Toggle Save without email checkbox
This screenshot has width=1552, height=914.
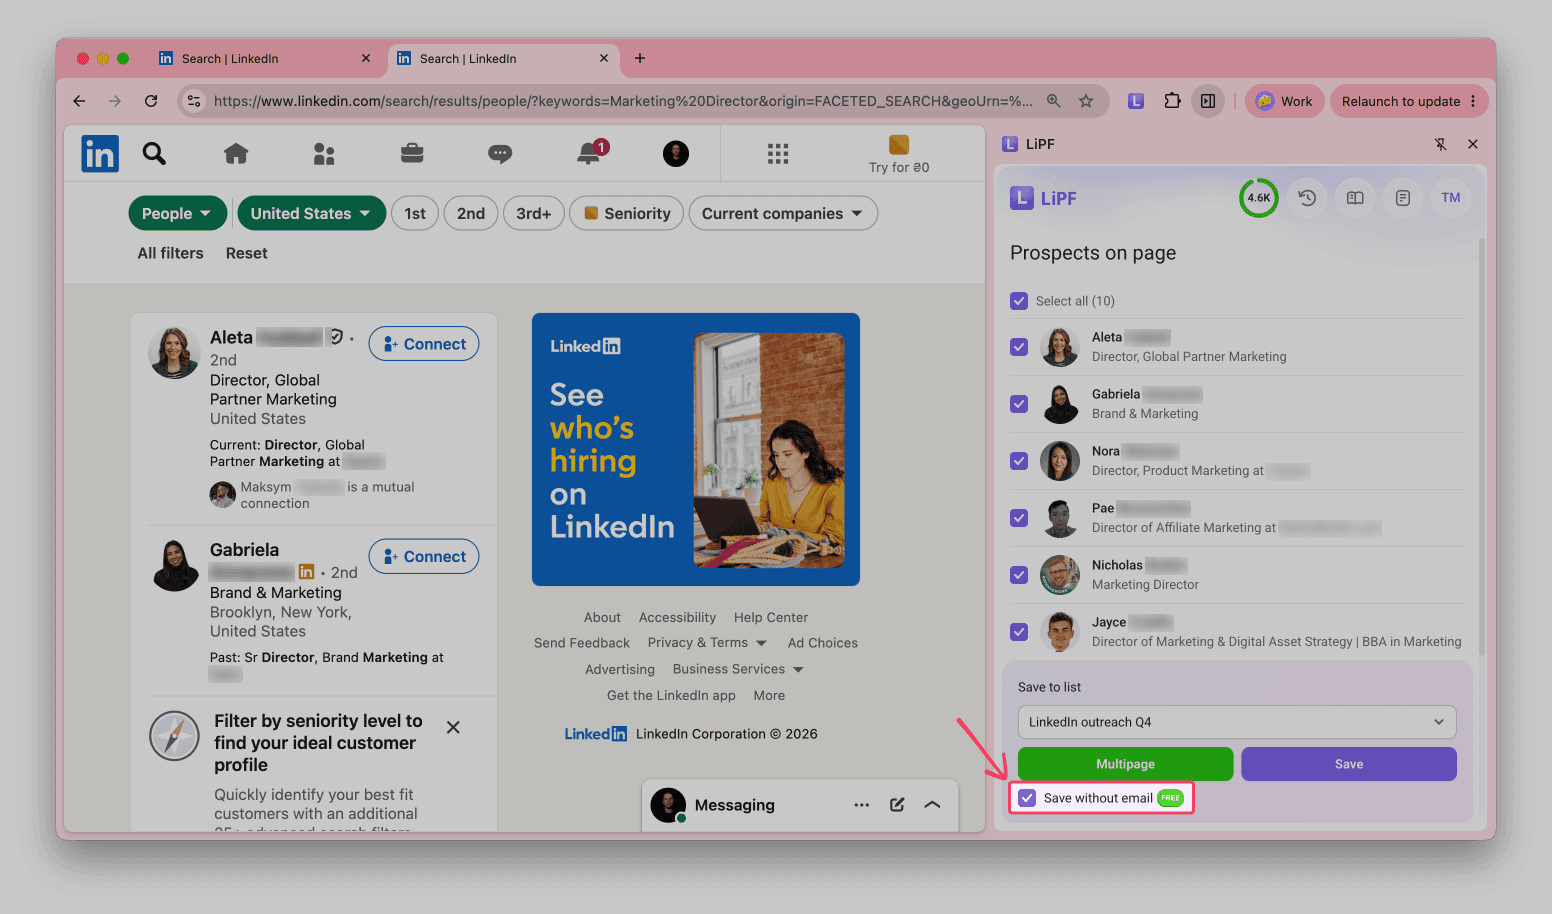pos(1027,798)
